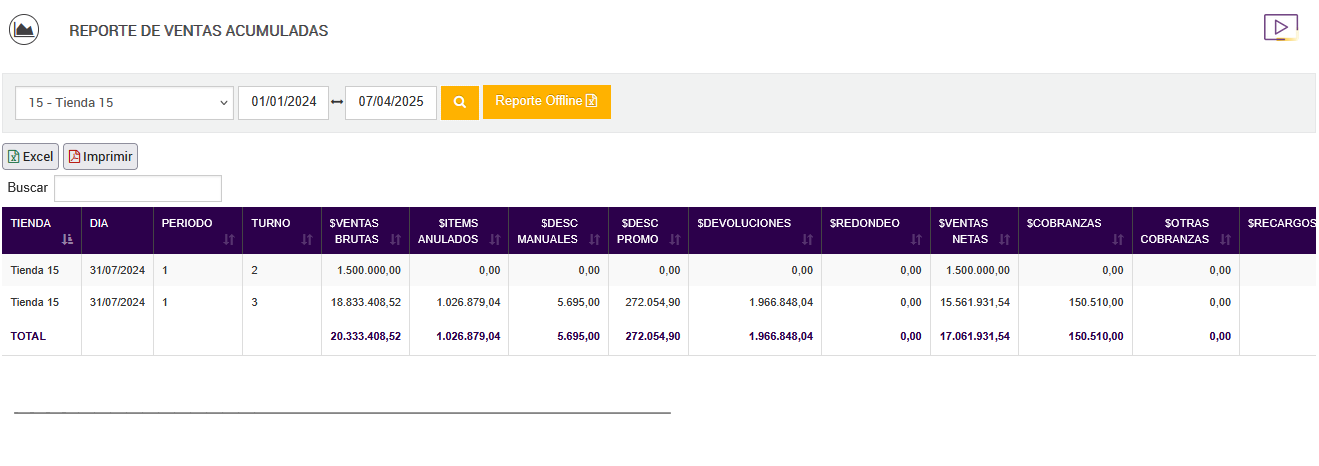
Task: Sort by $COBRANZAS sort icon
Action: [x=1119, y=239]
